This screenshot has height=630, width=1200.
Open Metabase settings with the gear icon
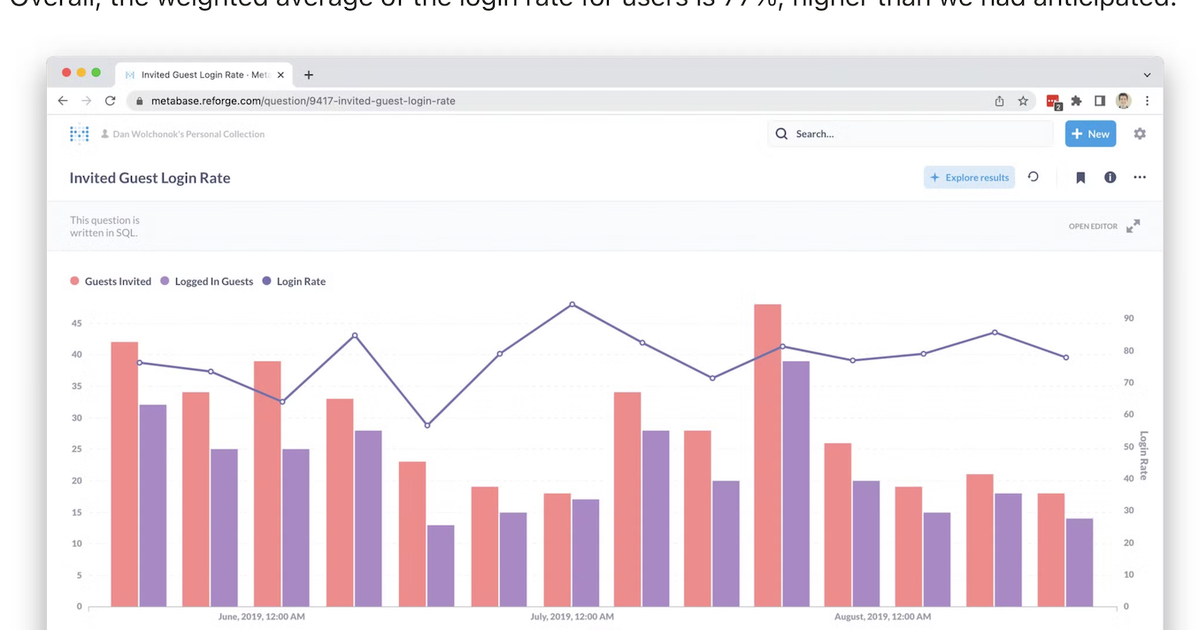pos(1140,133)
